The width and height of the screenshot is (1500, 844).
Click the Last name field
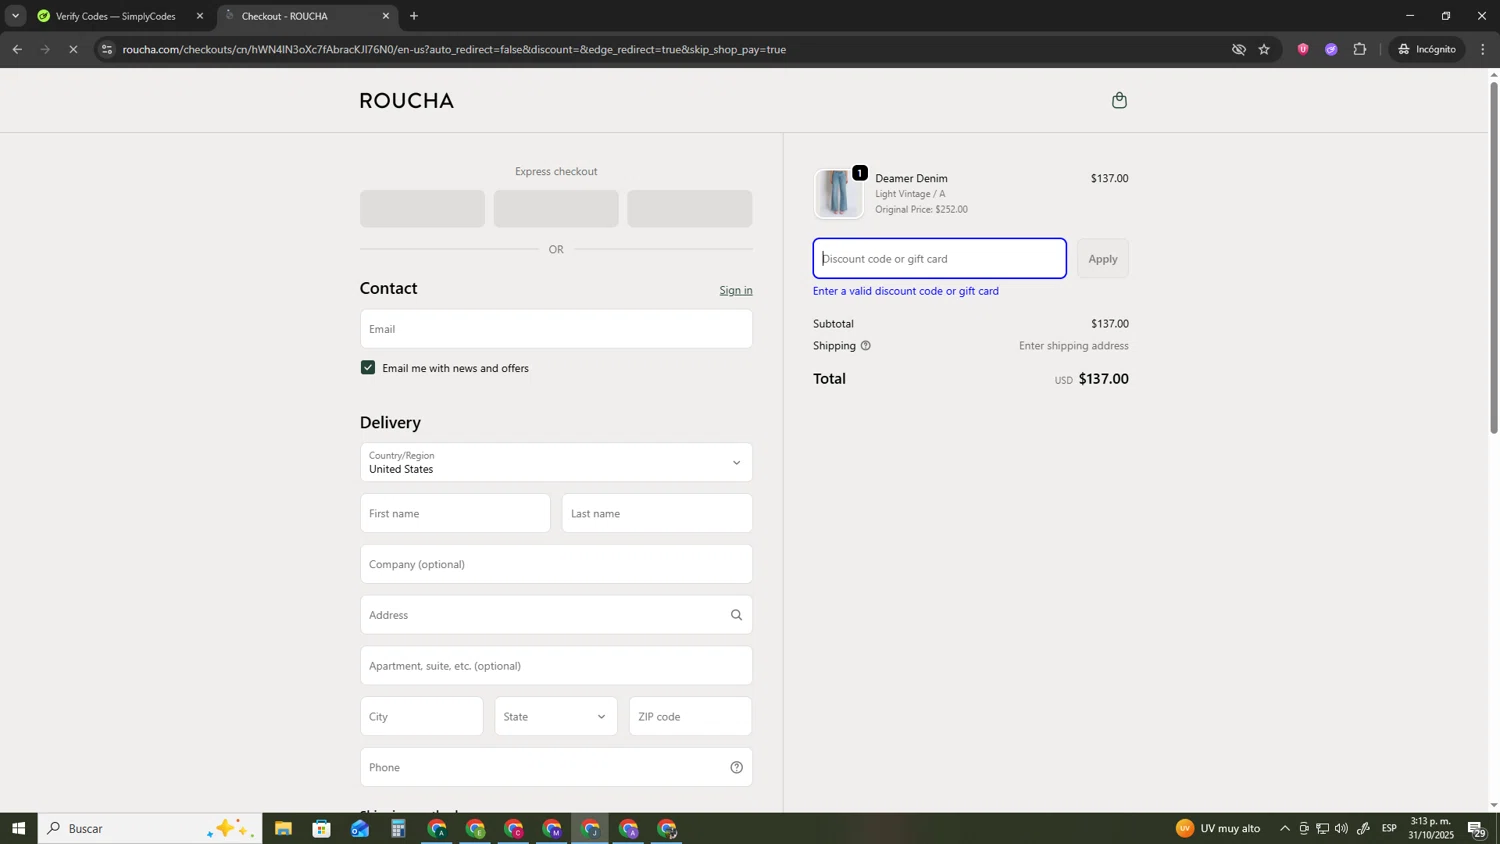tap(657, 514)
